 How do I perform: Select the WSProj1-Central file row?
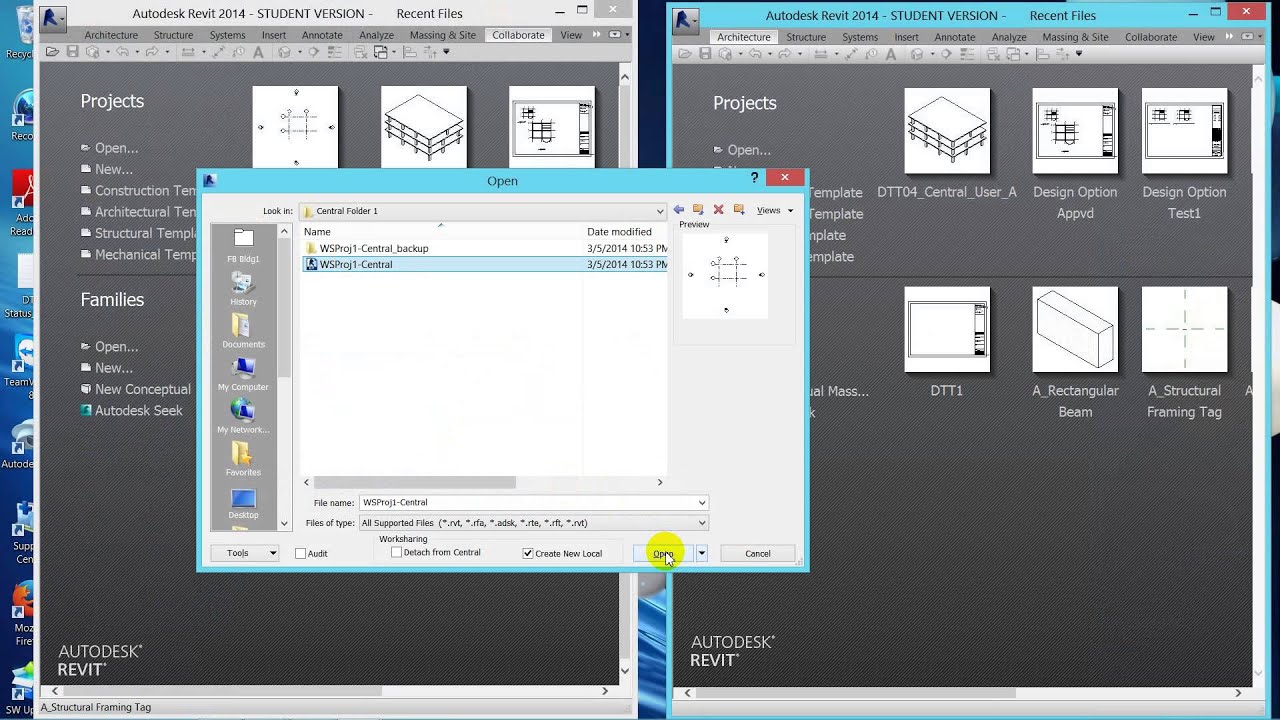tap(485, 264)
